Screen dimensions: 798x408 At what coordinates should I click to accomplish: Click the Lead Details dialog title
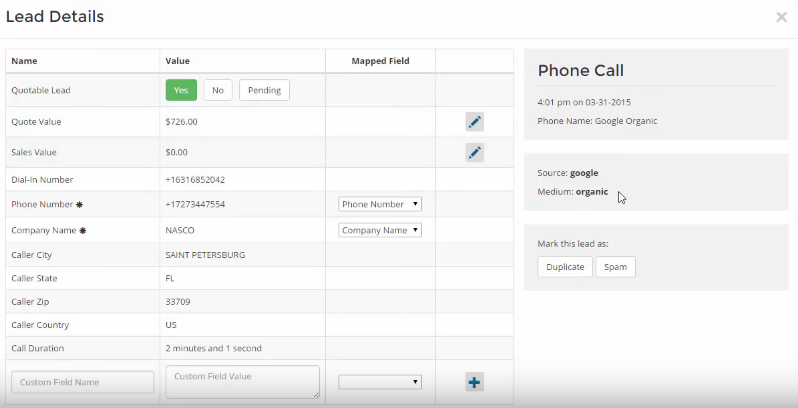pos(55,17)
